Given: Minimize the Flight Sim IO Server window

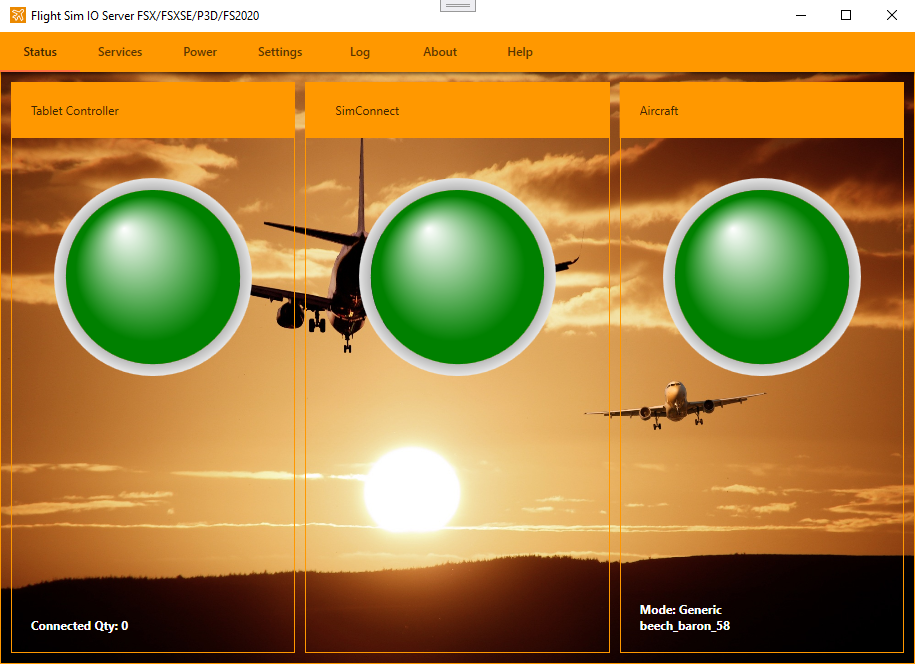Looking at the screenshot, I should 801,15.
